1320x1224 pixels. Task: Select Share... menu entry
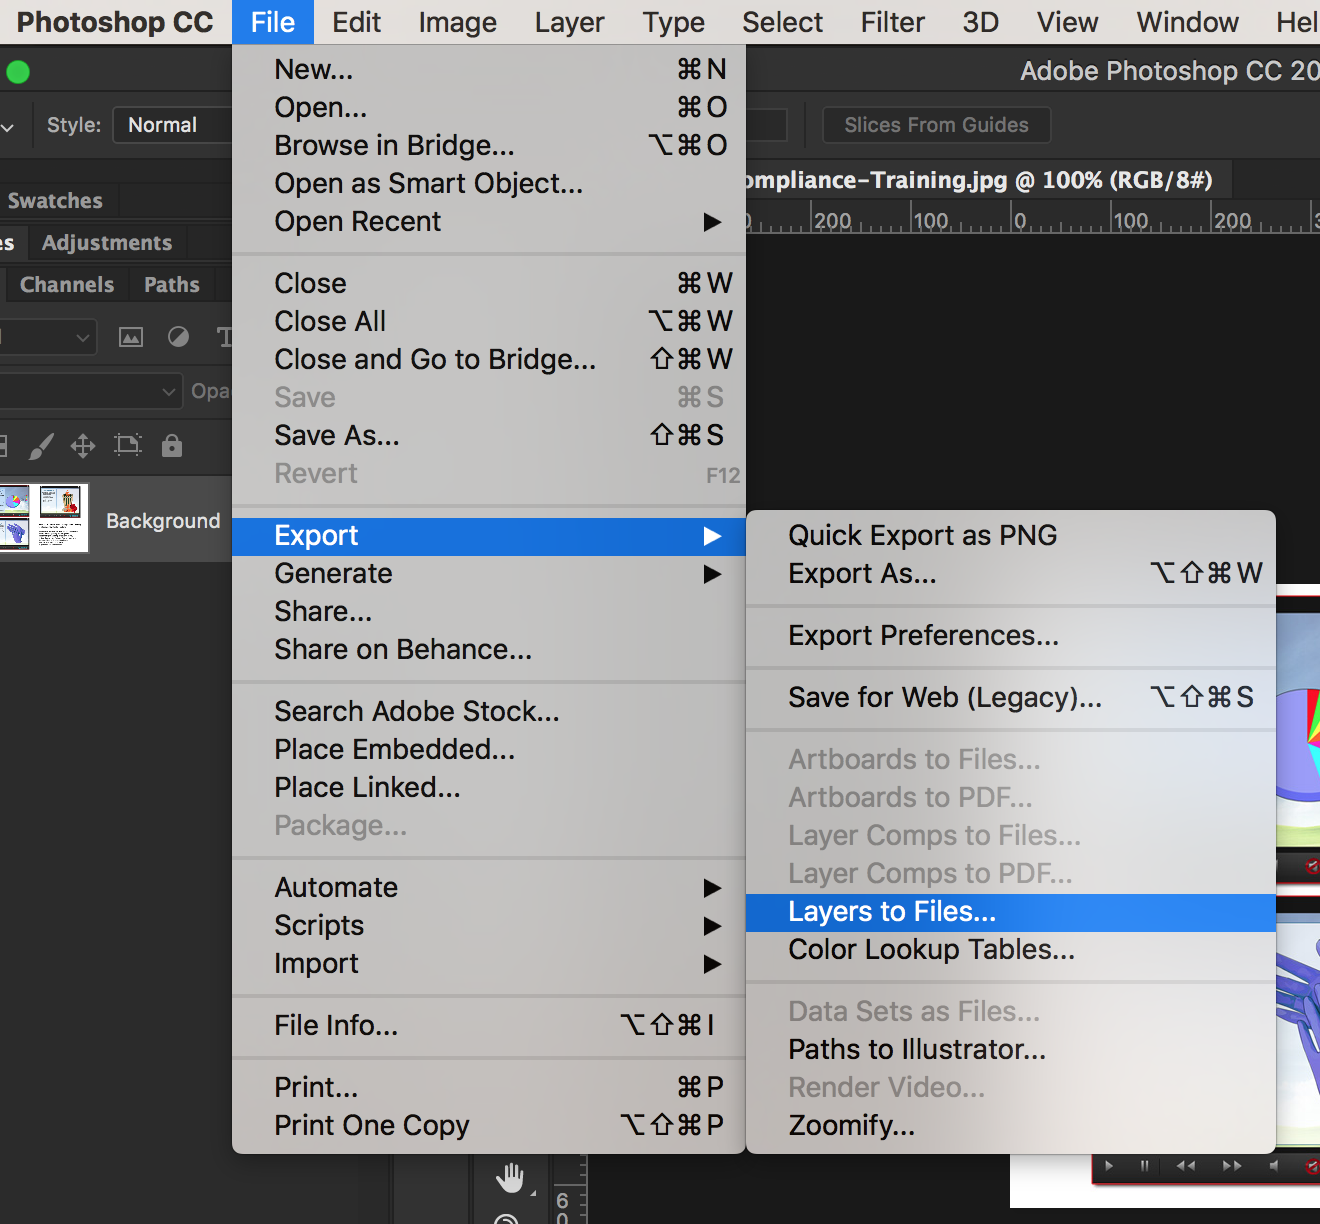click(489, 612)
